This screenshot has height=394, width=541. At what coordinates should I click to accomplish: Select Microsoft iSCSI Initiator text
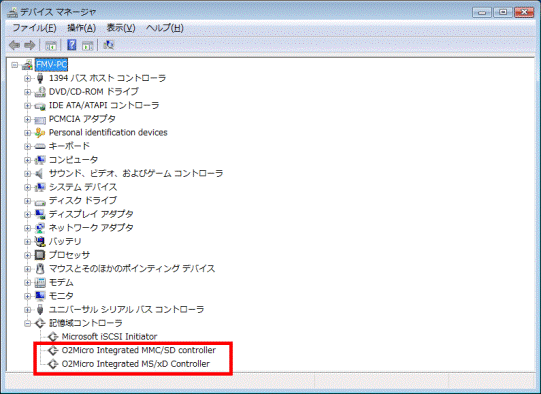tap(109, 336)
